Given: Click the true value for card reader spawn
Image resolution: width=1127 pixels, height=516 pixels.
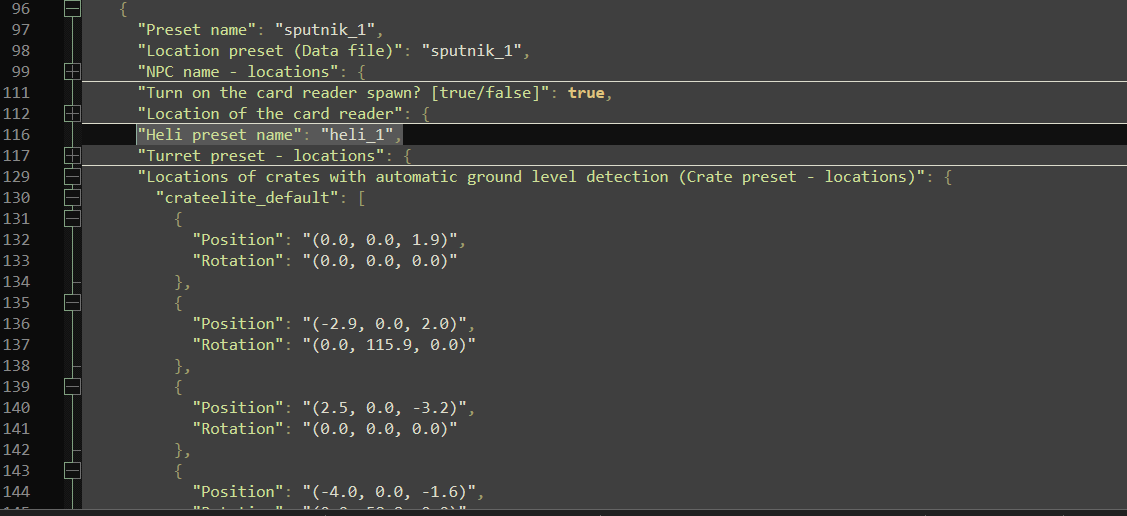Looking at the screenshot, I should (586, 93).
